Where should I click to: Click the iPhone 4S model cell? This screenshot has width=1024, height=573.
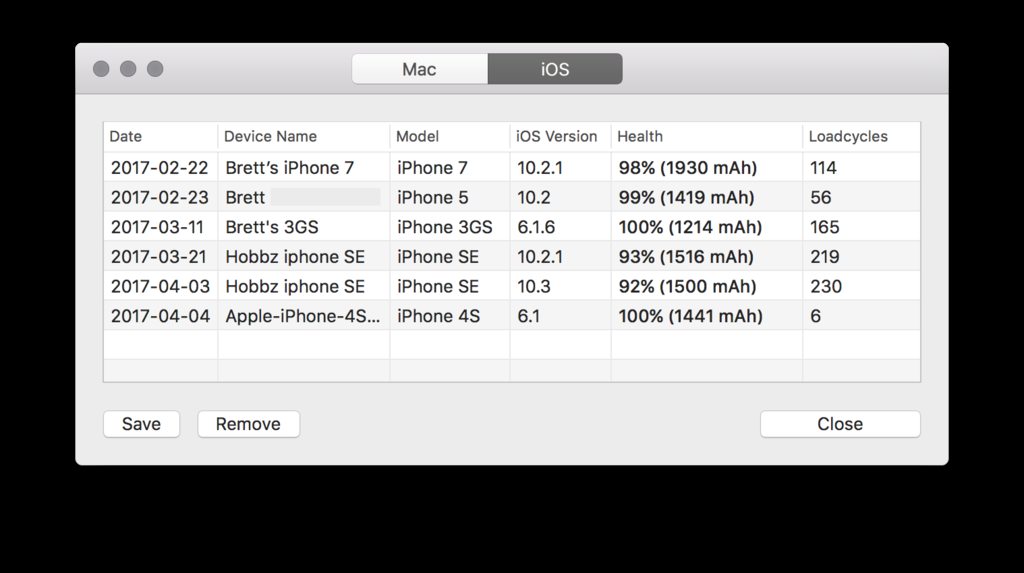(438, 316)
